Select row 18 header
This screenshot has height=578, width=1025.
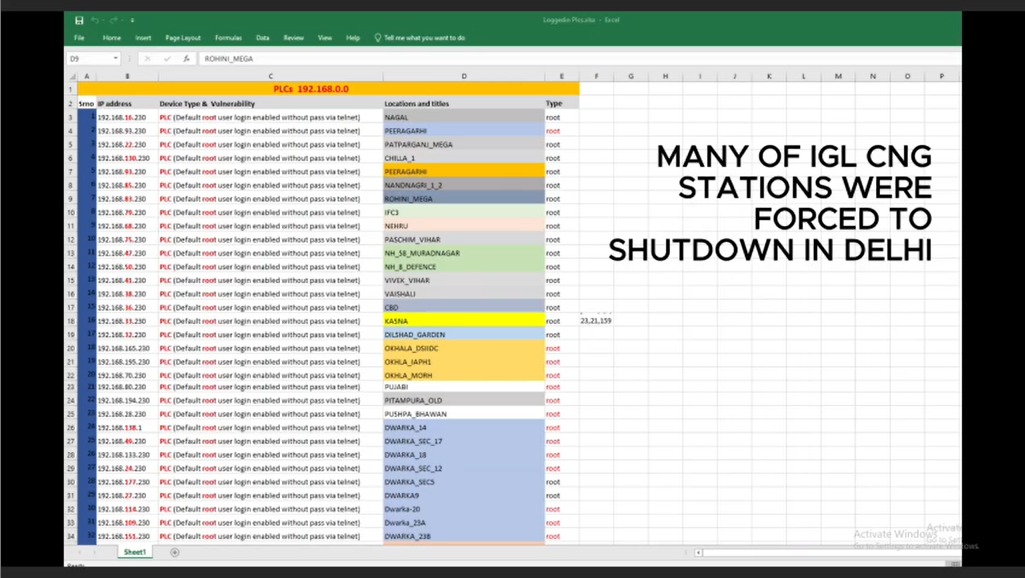click(x=71, y=321)
